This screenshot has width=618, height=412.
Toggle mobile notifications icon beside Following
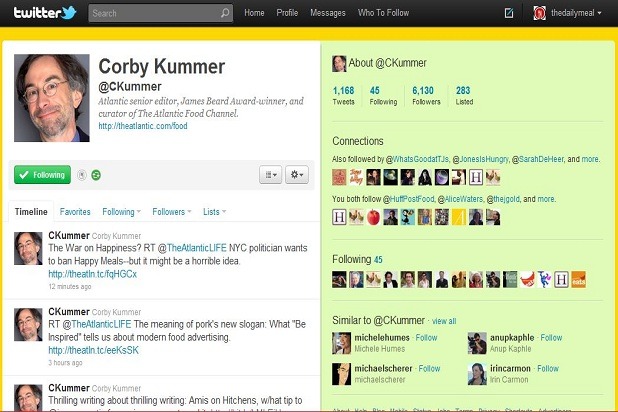coord(82,175)
